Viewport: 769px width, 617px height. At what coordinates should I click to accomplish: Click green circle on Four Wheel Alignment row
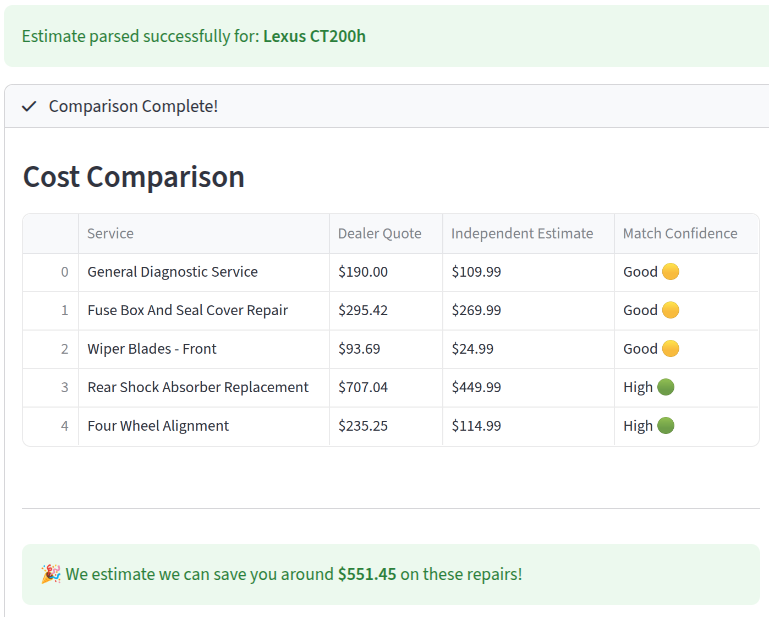click(x=666, y=426)
